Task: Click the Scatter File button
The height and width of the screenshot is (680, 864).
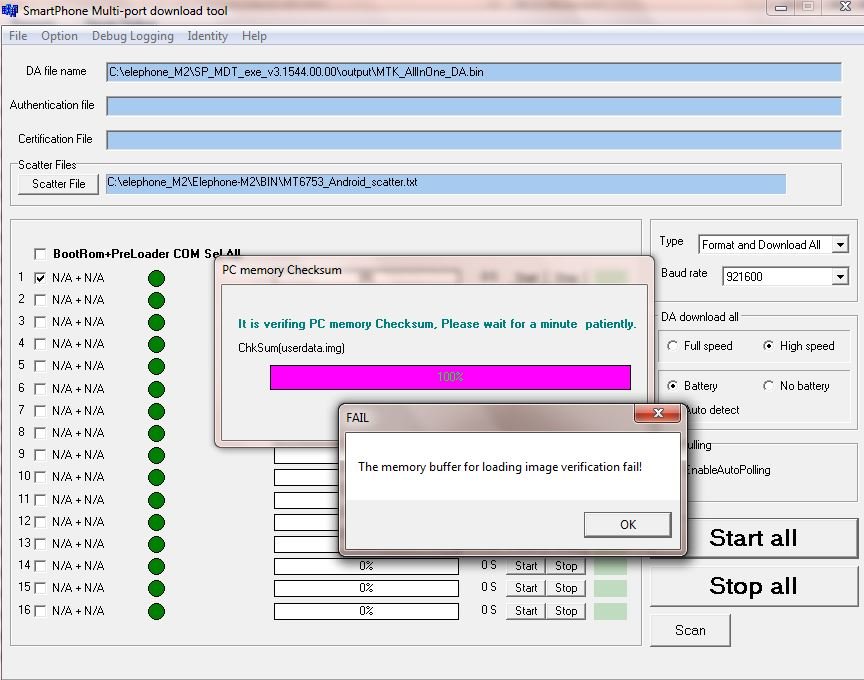Action: coord(58,184)
